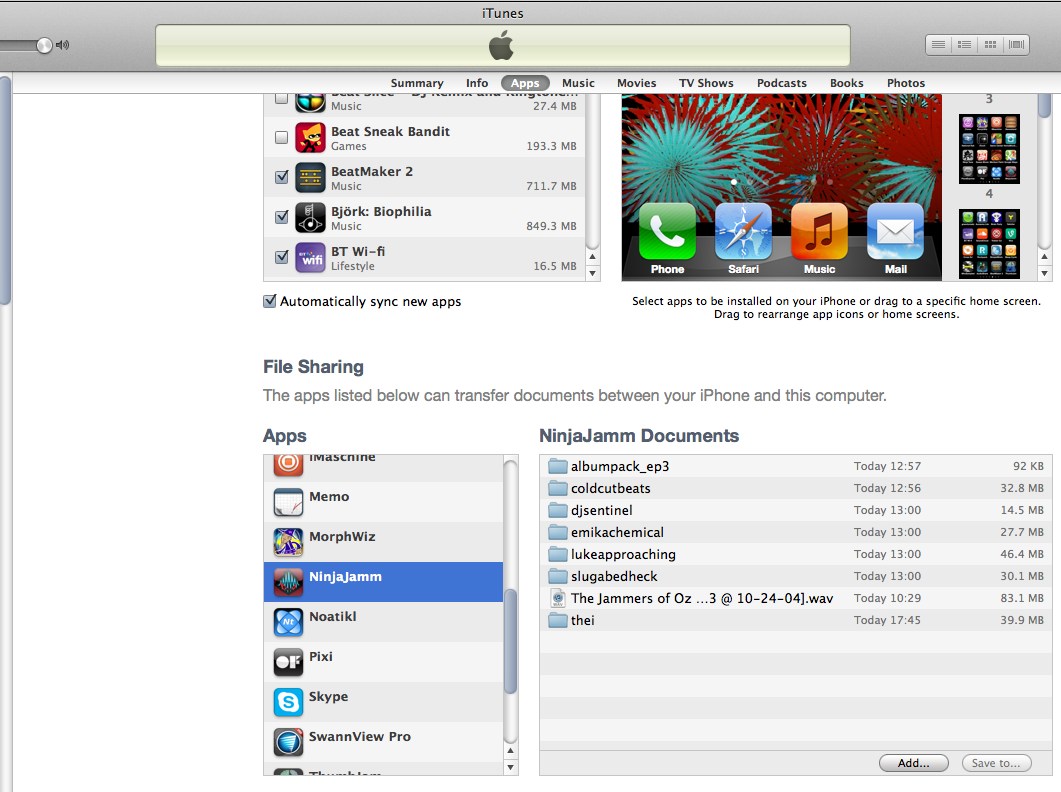1061x792 pixels.
Task: Check the Beat Sneak Bandit checkbox
Action: tap(281, 137)
